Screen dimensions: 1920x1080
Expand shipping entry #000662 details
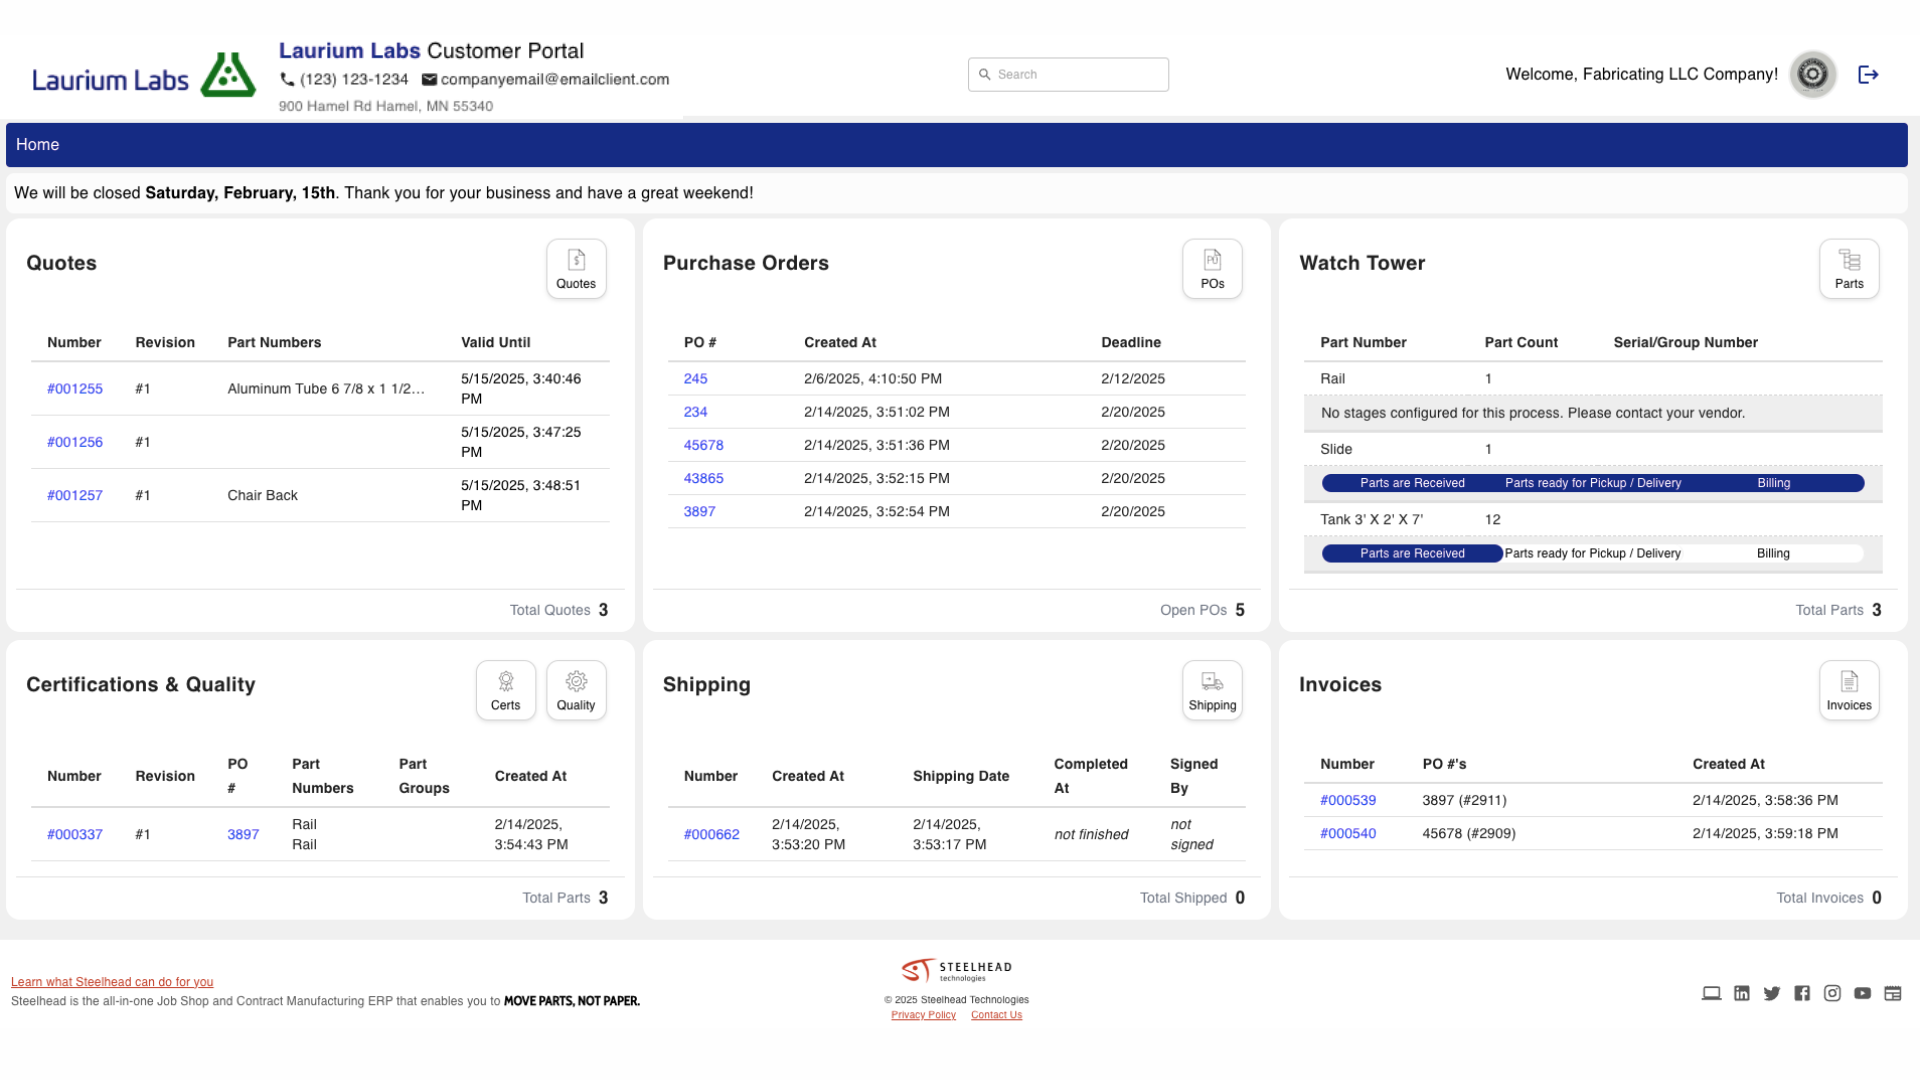tap(709, 833)
